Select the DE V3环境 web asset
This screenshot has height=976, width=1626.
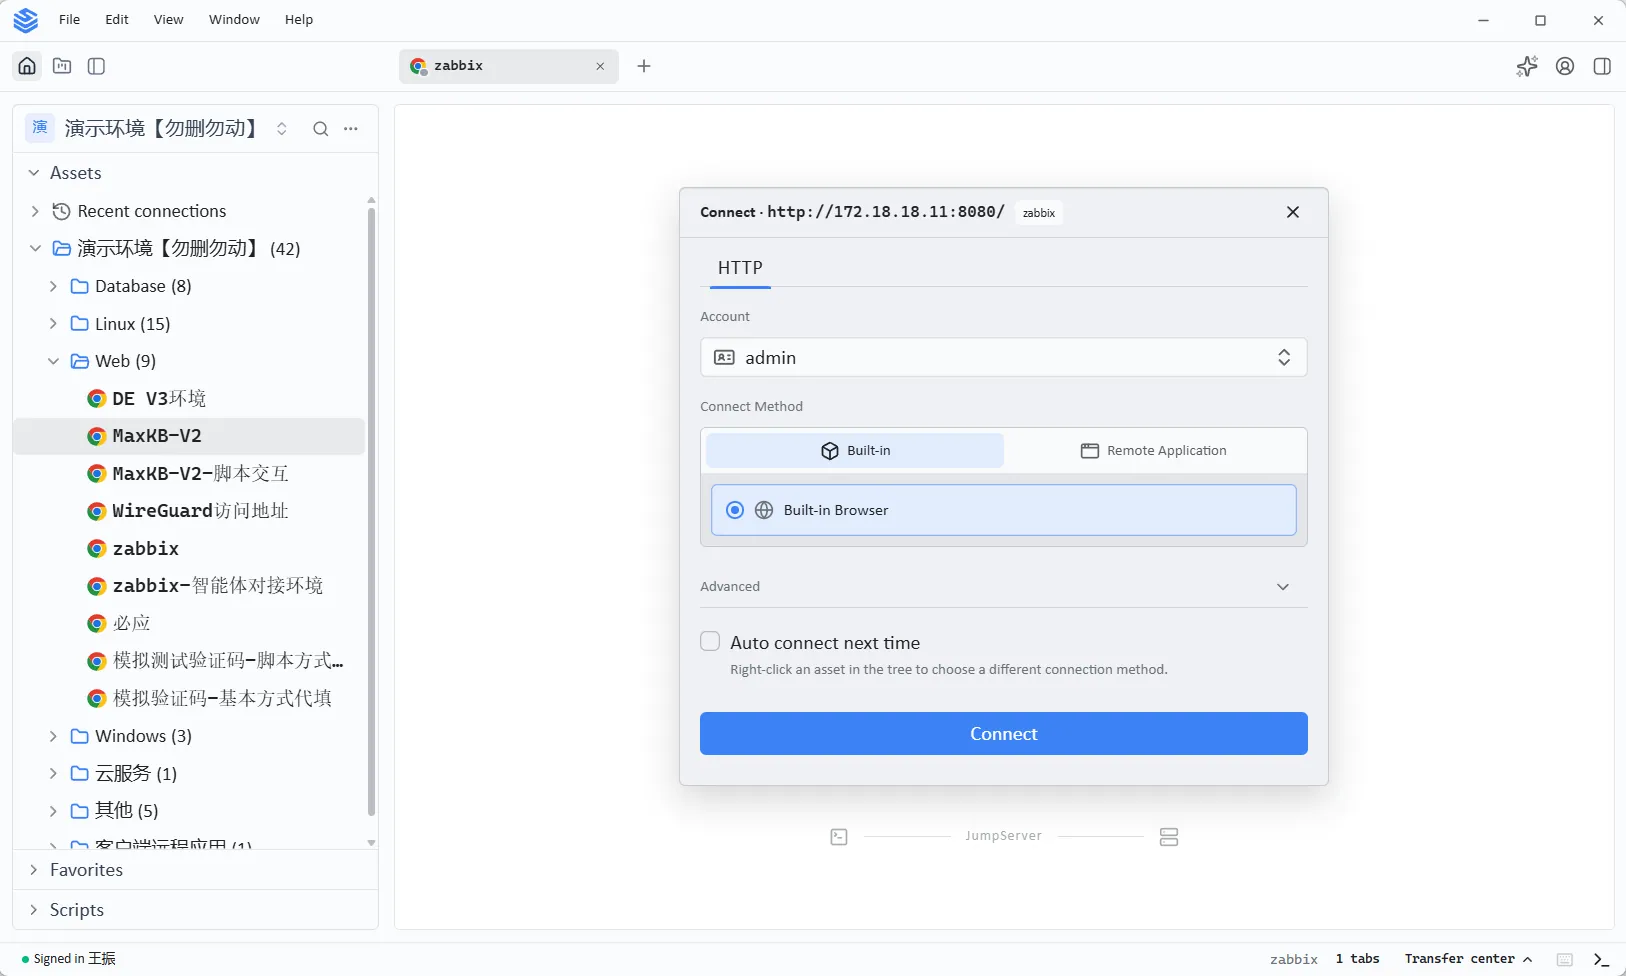[x=189, y=399]
